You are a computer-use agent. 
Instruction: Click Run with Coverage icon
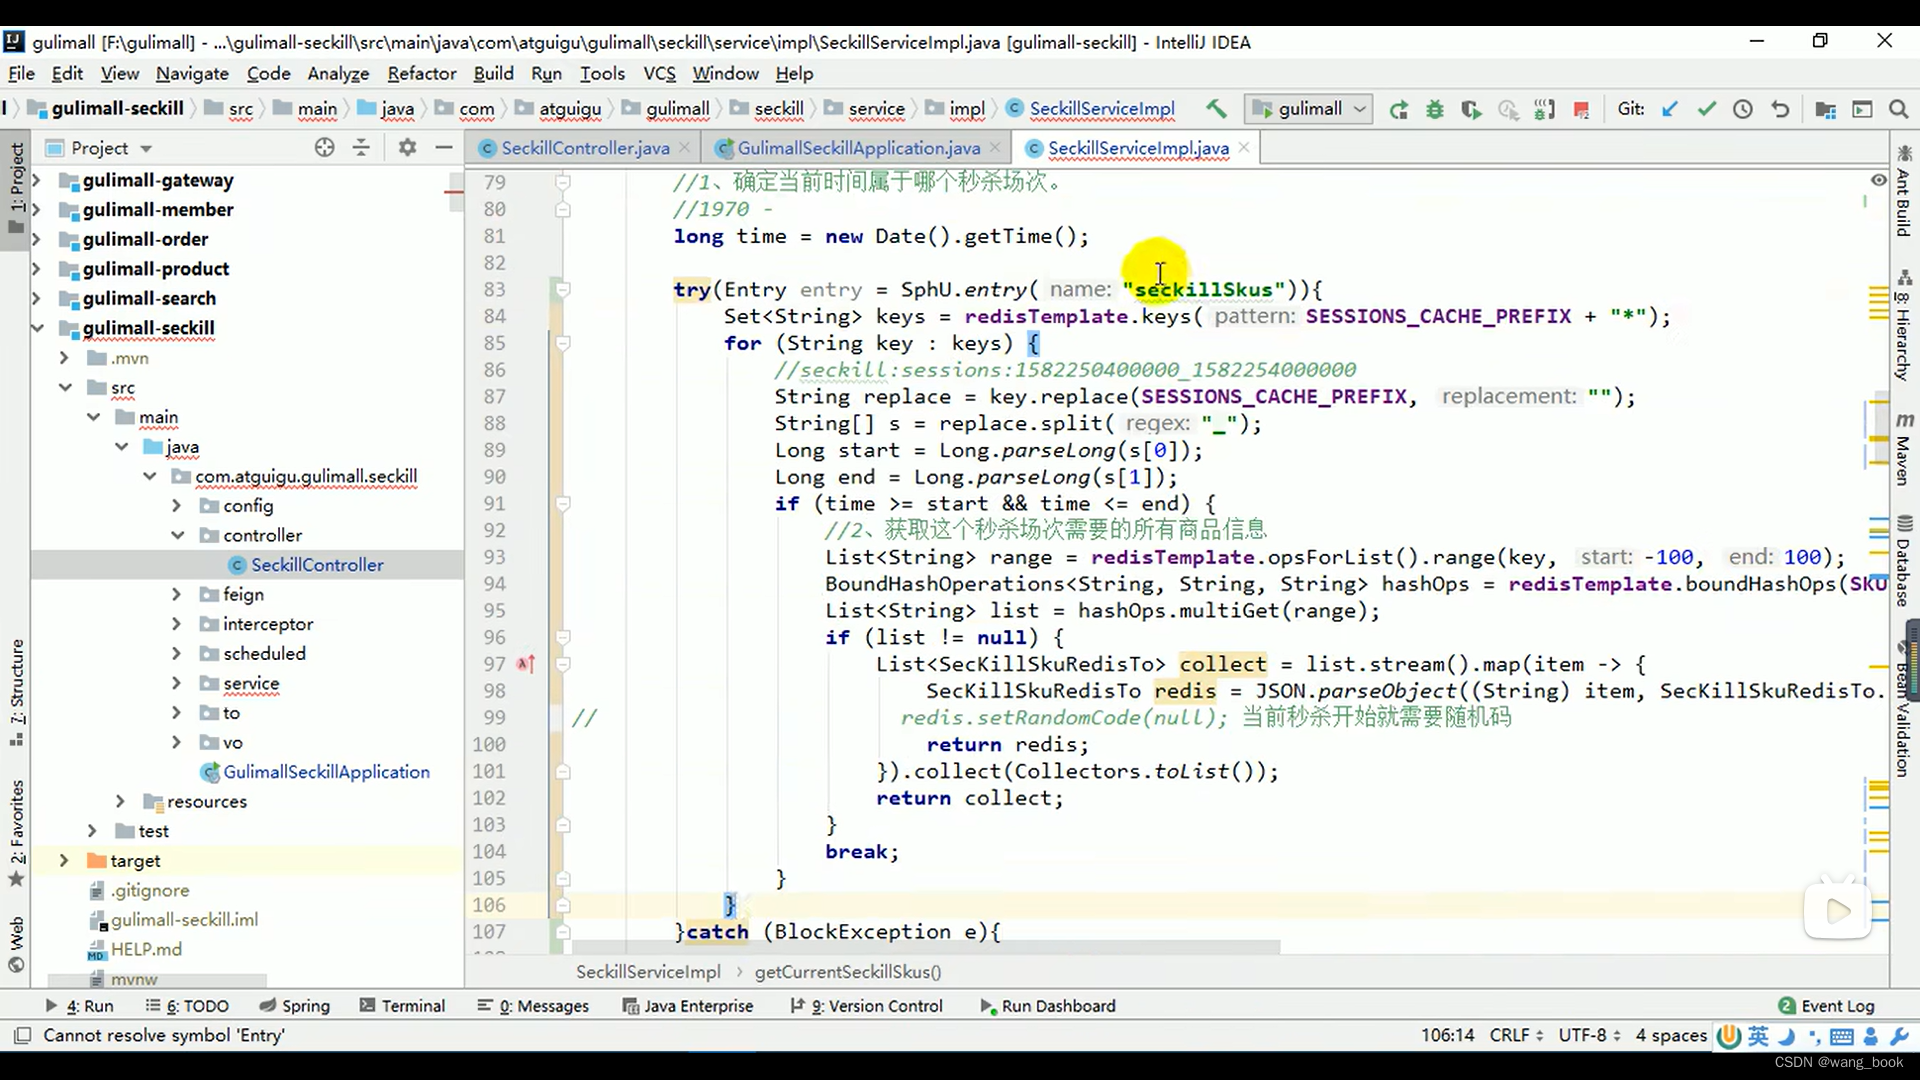(1471, 109)
